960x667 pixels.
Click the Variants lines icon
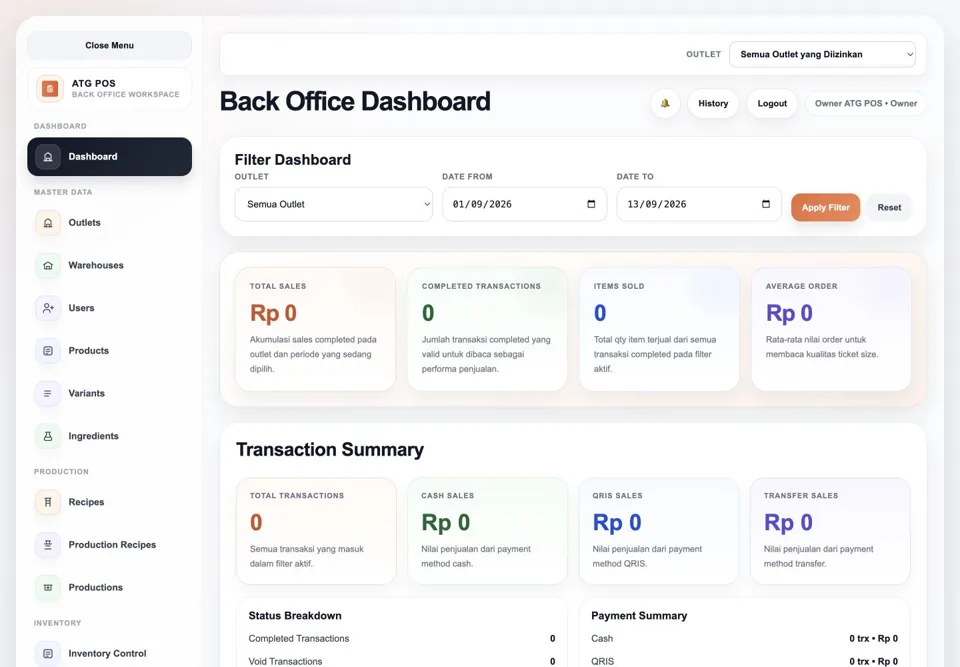48,393
